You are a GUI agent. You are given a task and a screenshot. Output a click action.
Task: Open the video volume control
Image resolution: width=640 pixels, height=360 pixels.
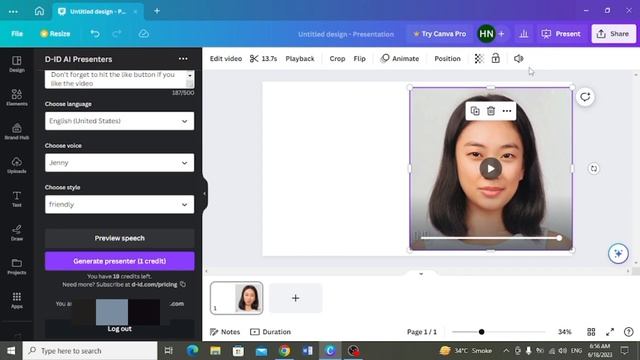(518, 59)
